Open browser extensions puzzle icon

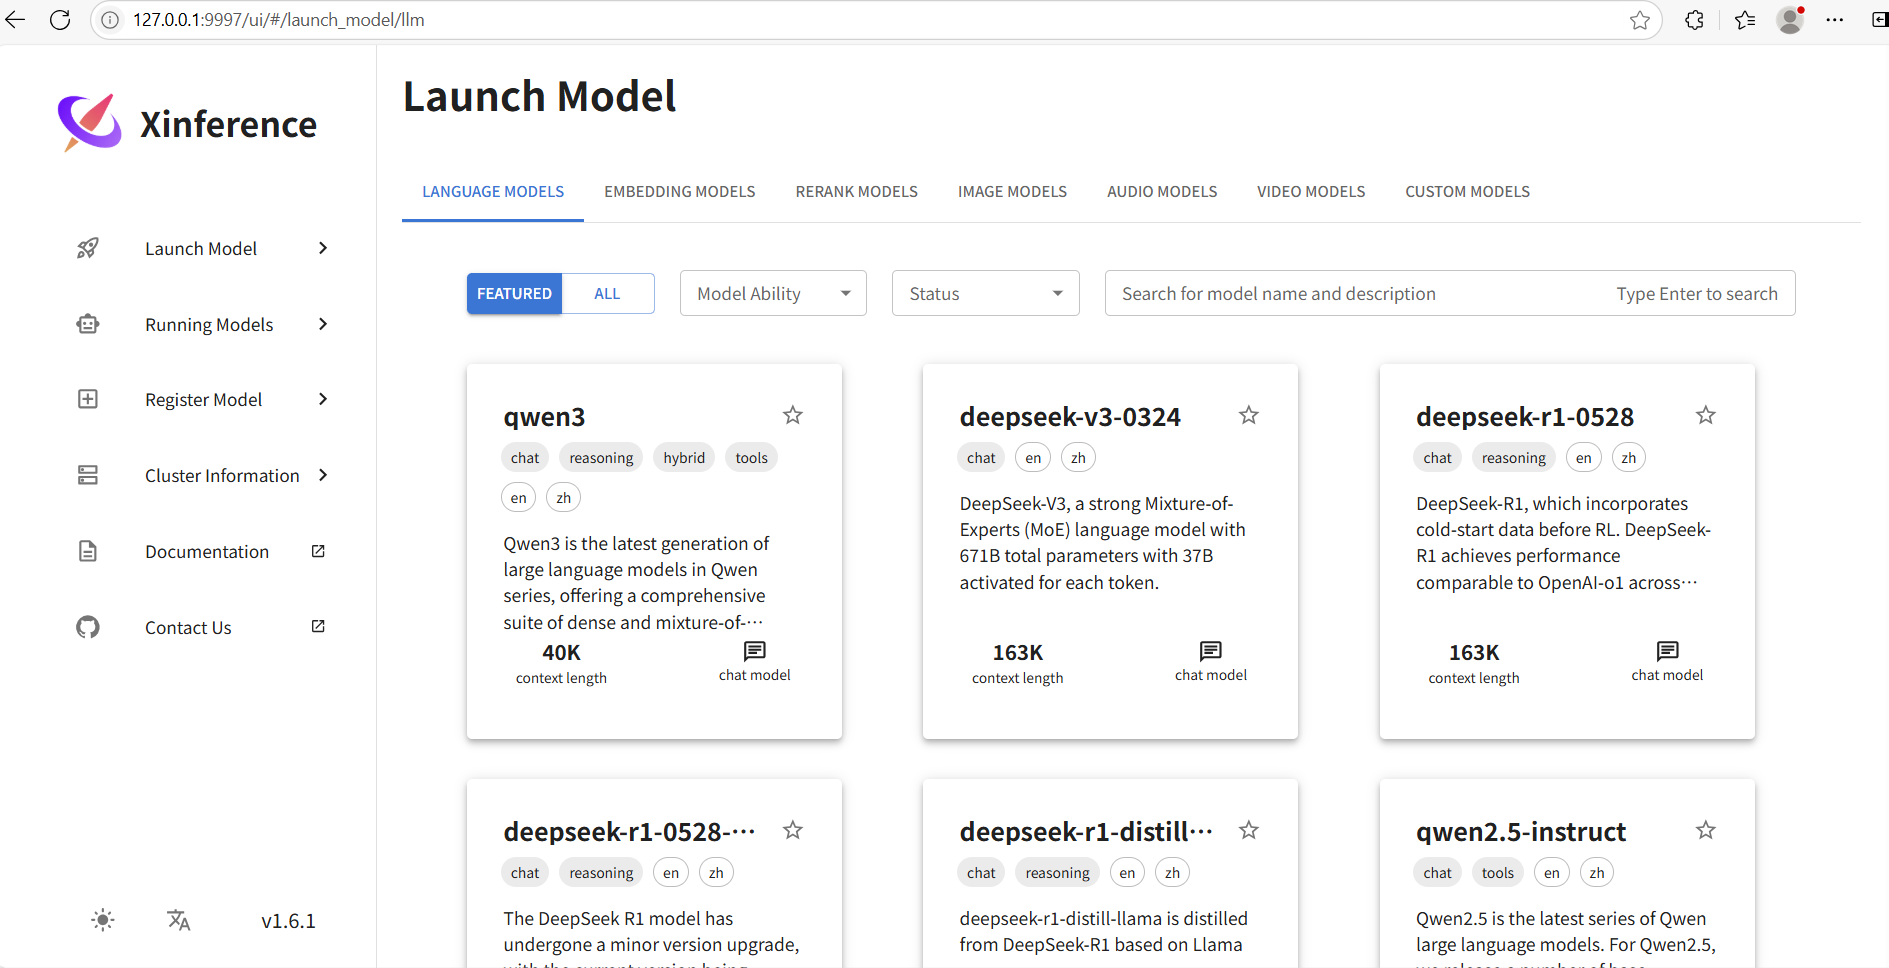1694,20
